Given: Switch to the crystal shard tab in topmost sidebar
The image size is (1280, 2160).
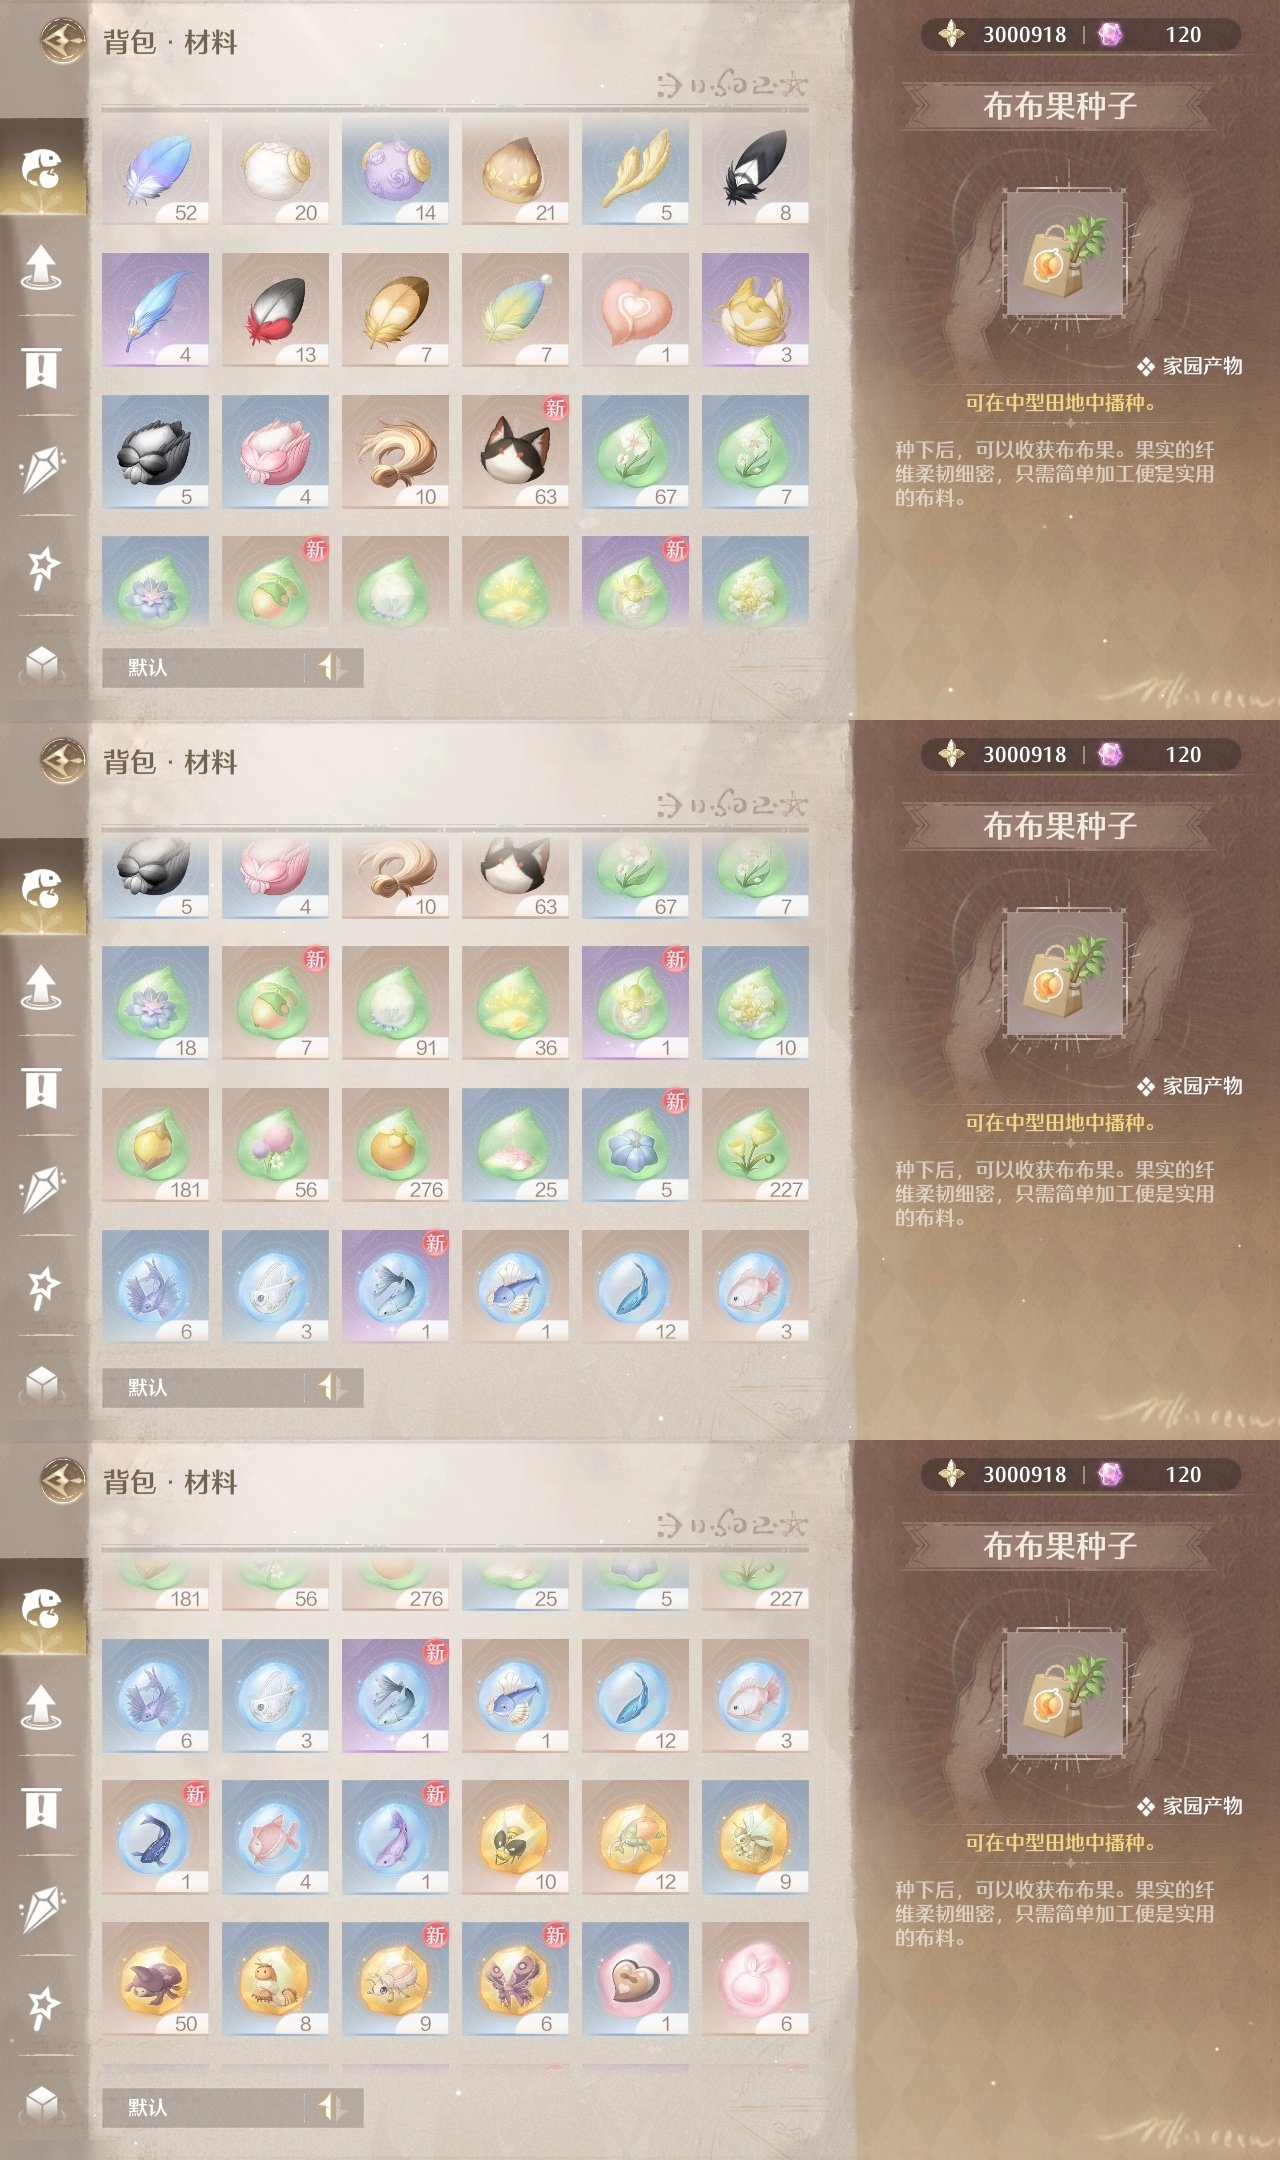Looking at the screenshot, I should pos(42,467).
